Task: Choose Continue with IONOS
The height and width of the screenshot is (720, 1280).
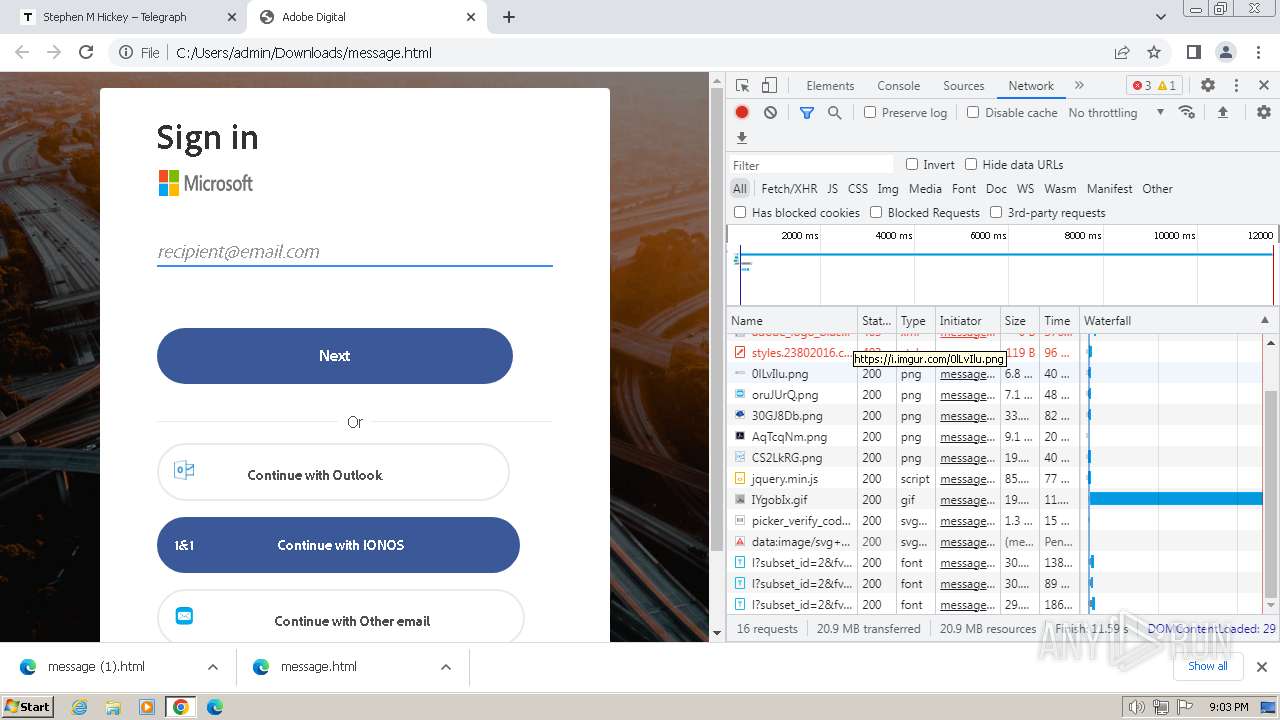Action: click(338, 545)
